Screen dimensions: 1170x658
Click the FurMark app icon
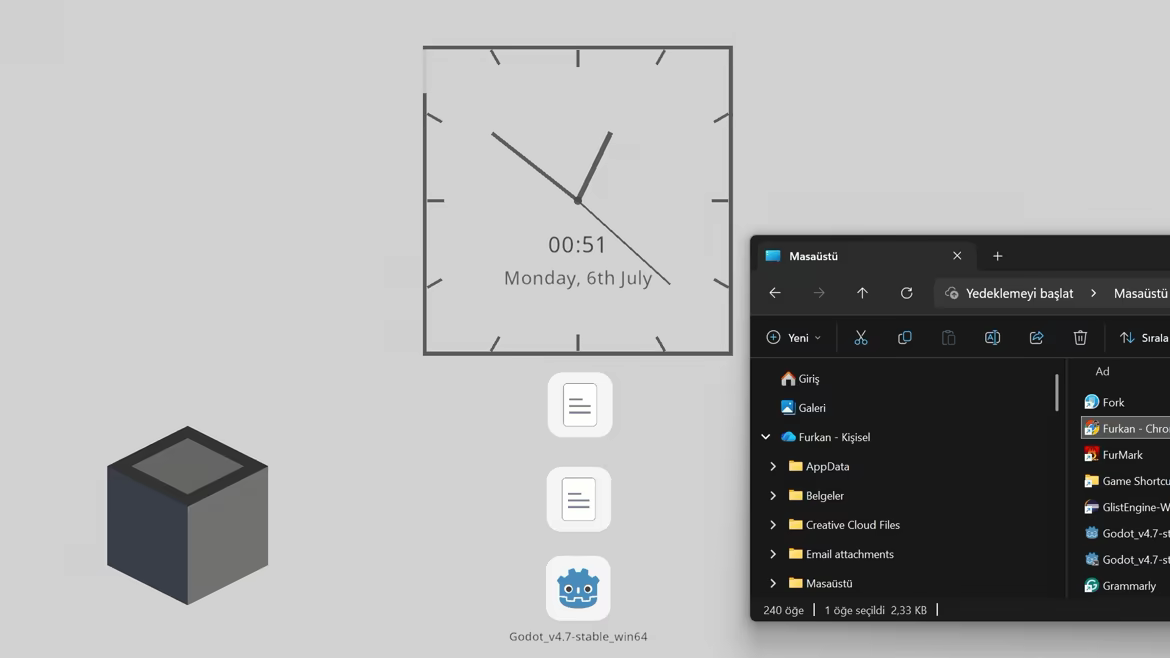tap(1092, 454)
